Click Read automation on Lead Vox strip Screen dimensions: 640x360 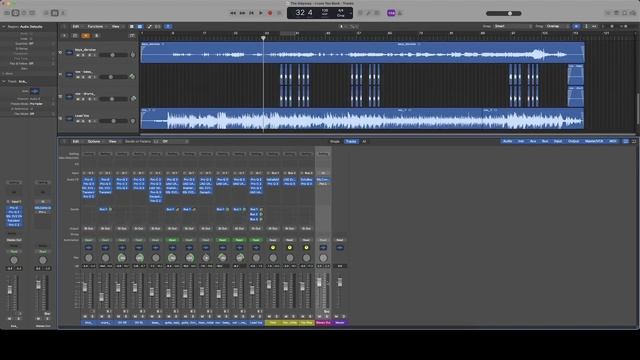point(256,240)
